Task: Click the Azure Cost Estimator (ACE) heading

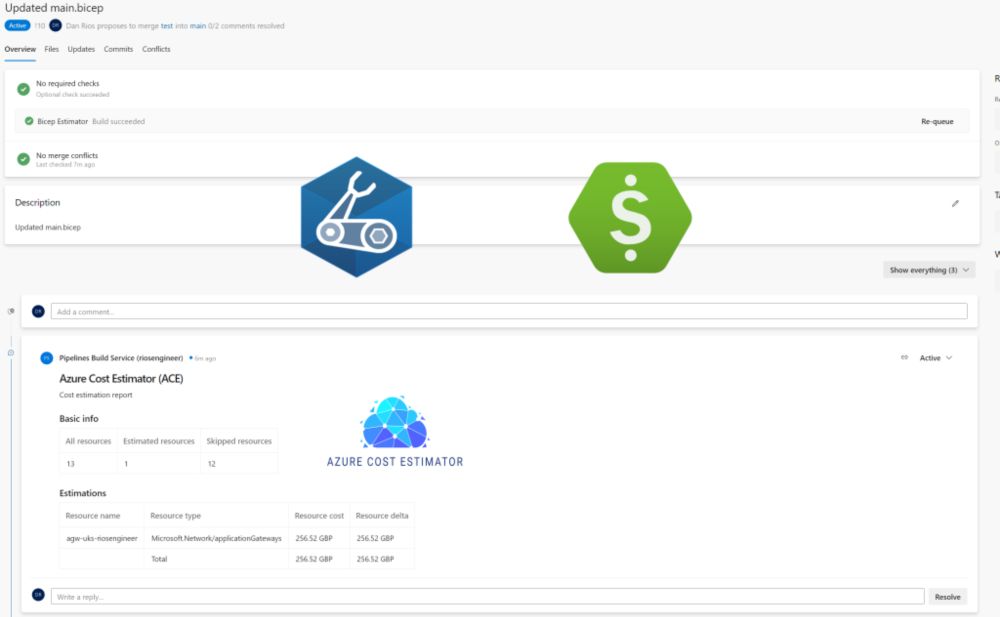Action: pos(121,378)
